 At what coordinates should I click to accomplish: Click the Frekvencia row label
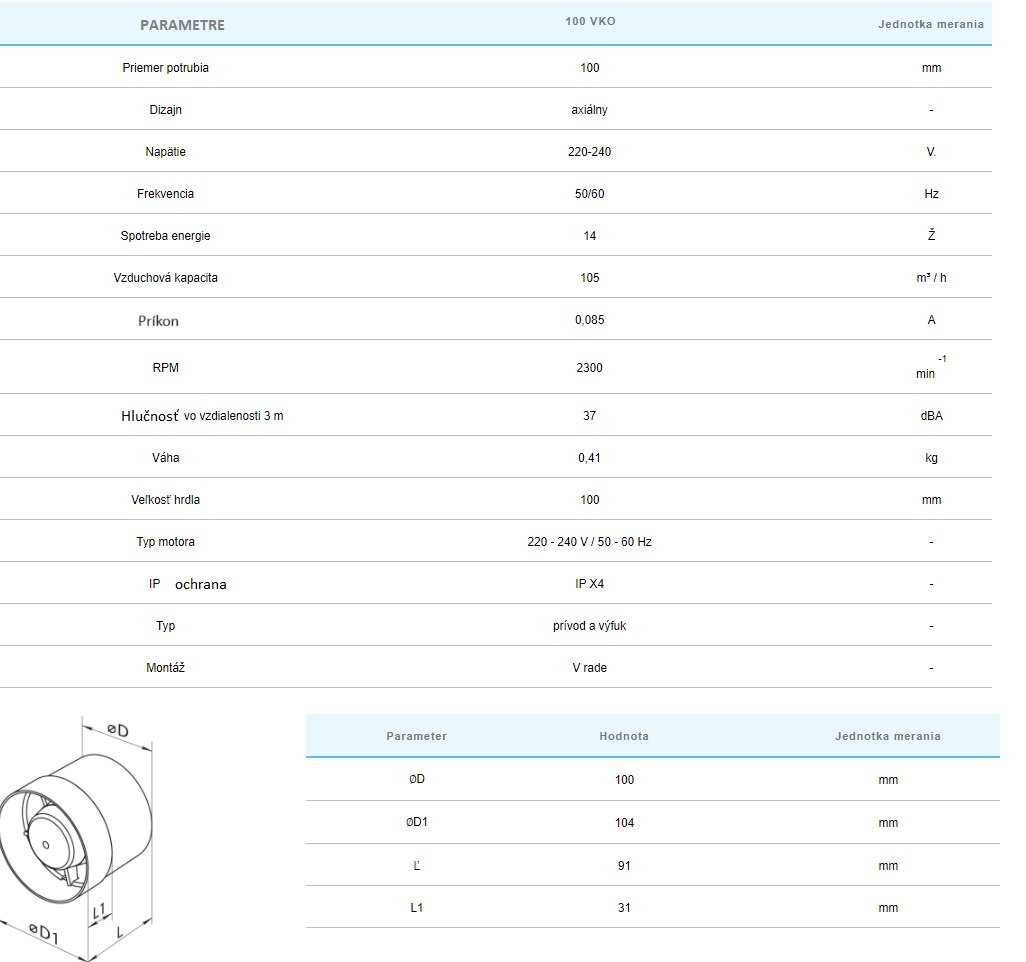coord(165,194)
